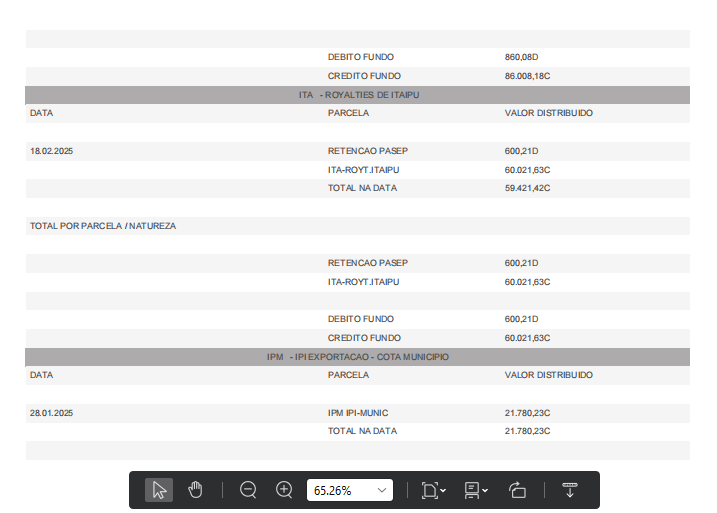Click the IPM - IPI EXPORTACAO section header
The image size is (717, 513).
pos(358,357)
